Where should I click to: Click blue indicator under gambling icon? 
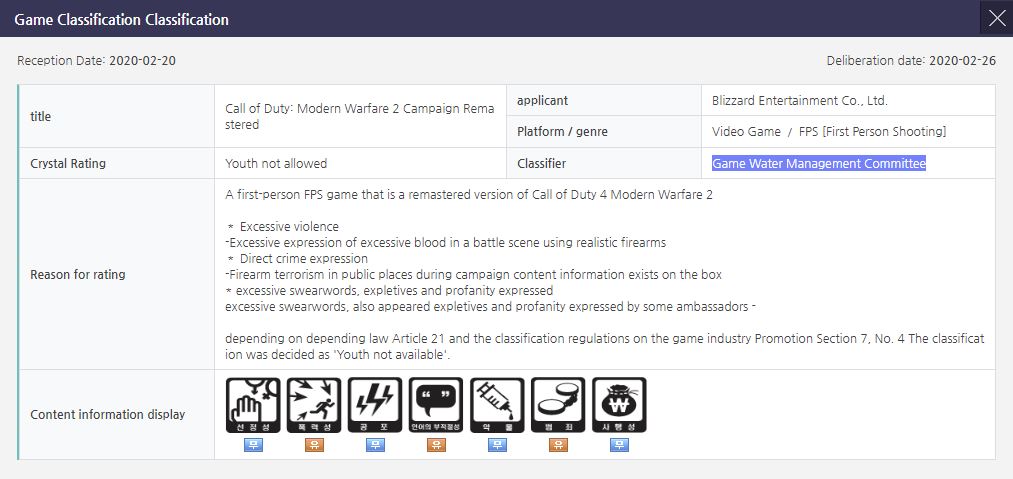[x=619, y=445]
